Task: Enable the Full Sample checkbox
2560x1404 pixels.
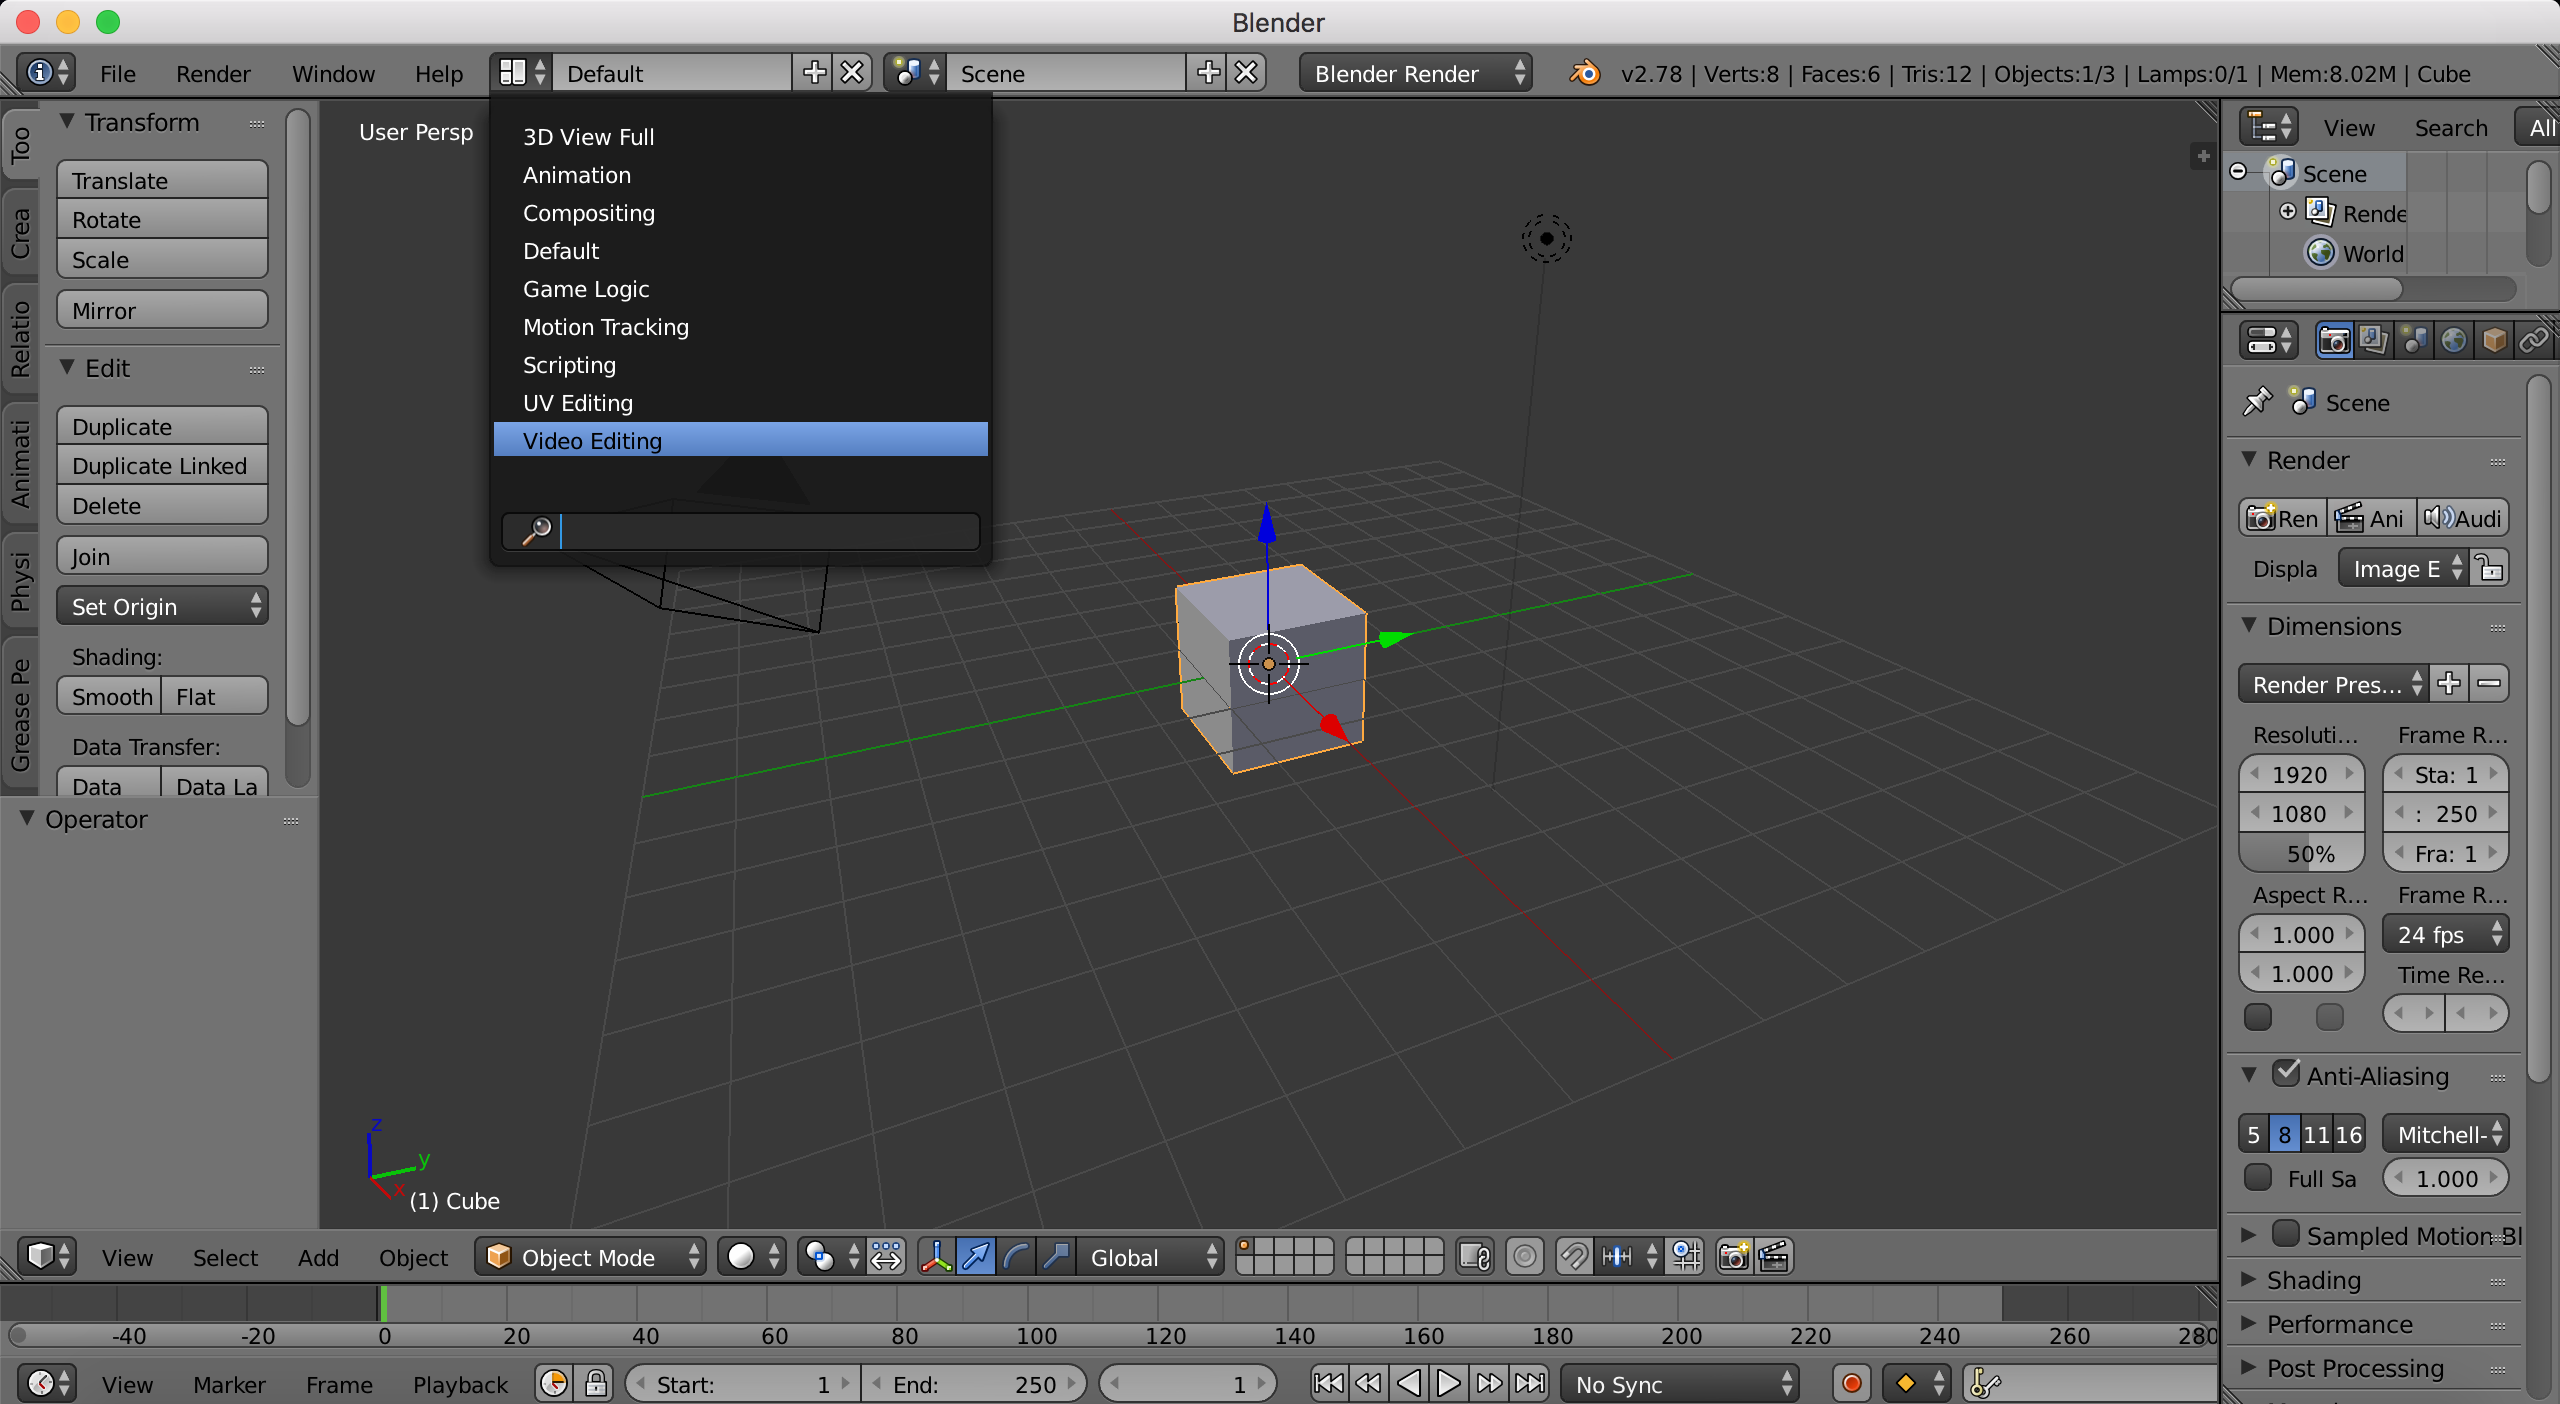Action: 2258,1177
